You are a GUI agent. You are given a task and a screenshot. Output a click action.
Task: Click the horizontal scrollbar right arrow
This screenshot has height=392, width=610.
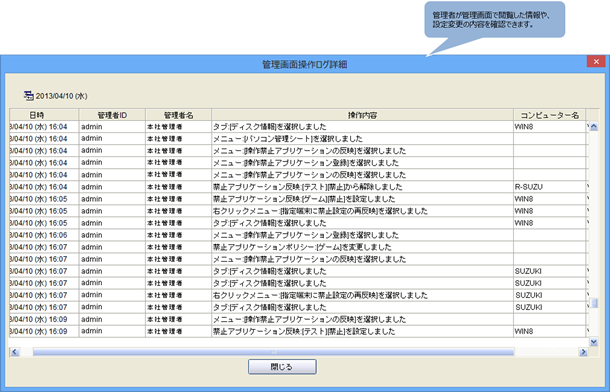(x=583, y=352)
